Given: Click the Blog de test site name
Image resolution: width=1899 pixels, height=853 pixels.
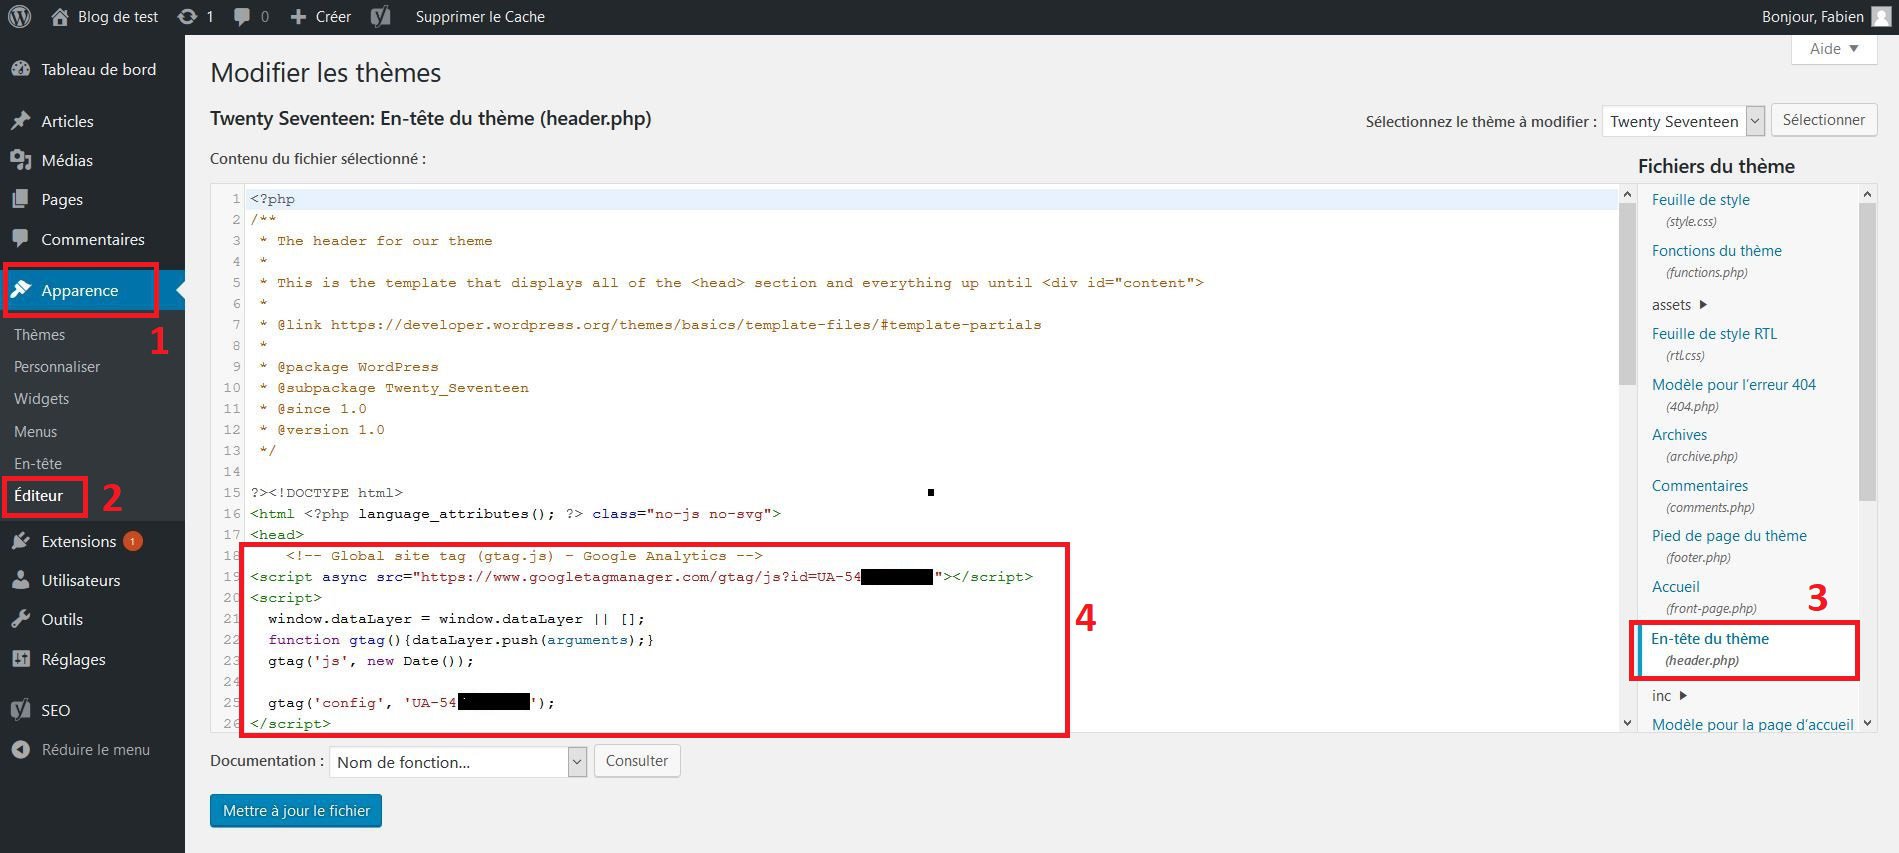Looking at the screenshot, I should 118,17.
